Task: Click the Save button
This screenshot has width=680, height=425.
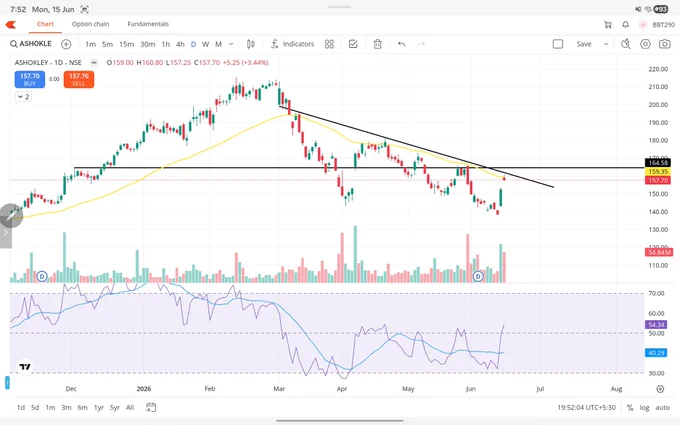Action: (584, 44)
